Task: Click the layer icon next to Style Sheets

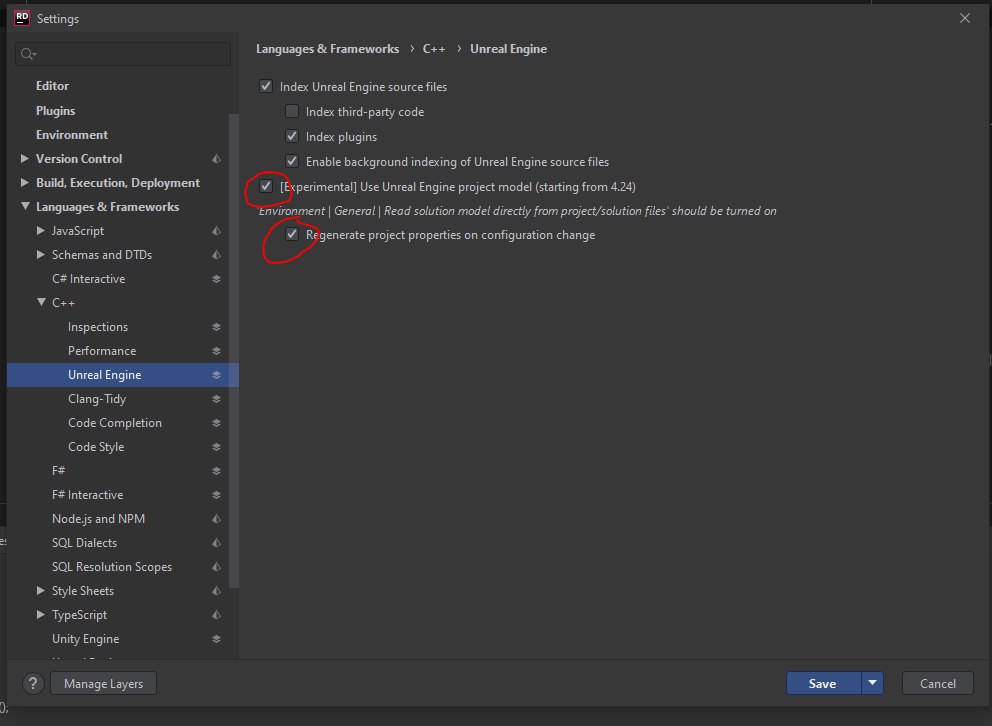Action: [216, 591]
